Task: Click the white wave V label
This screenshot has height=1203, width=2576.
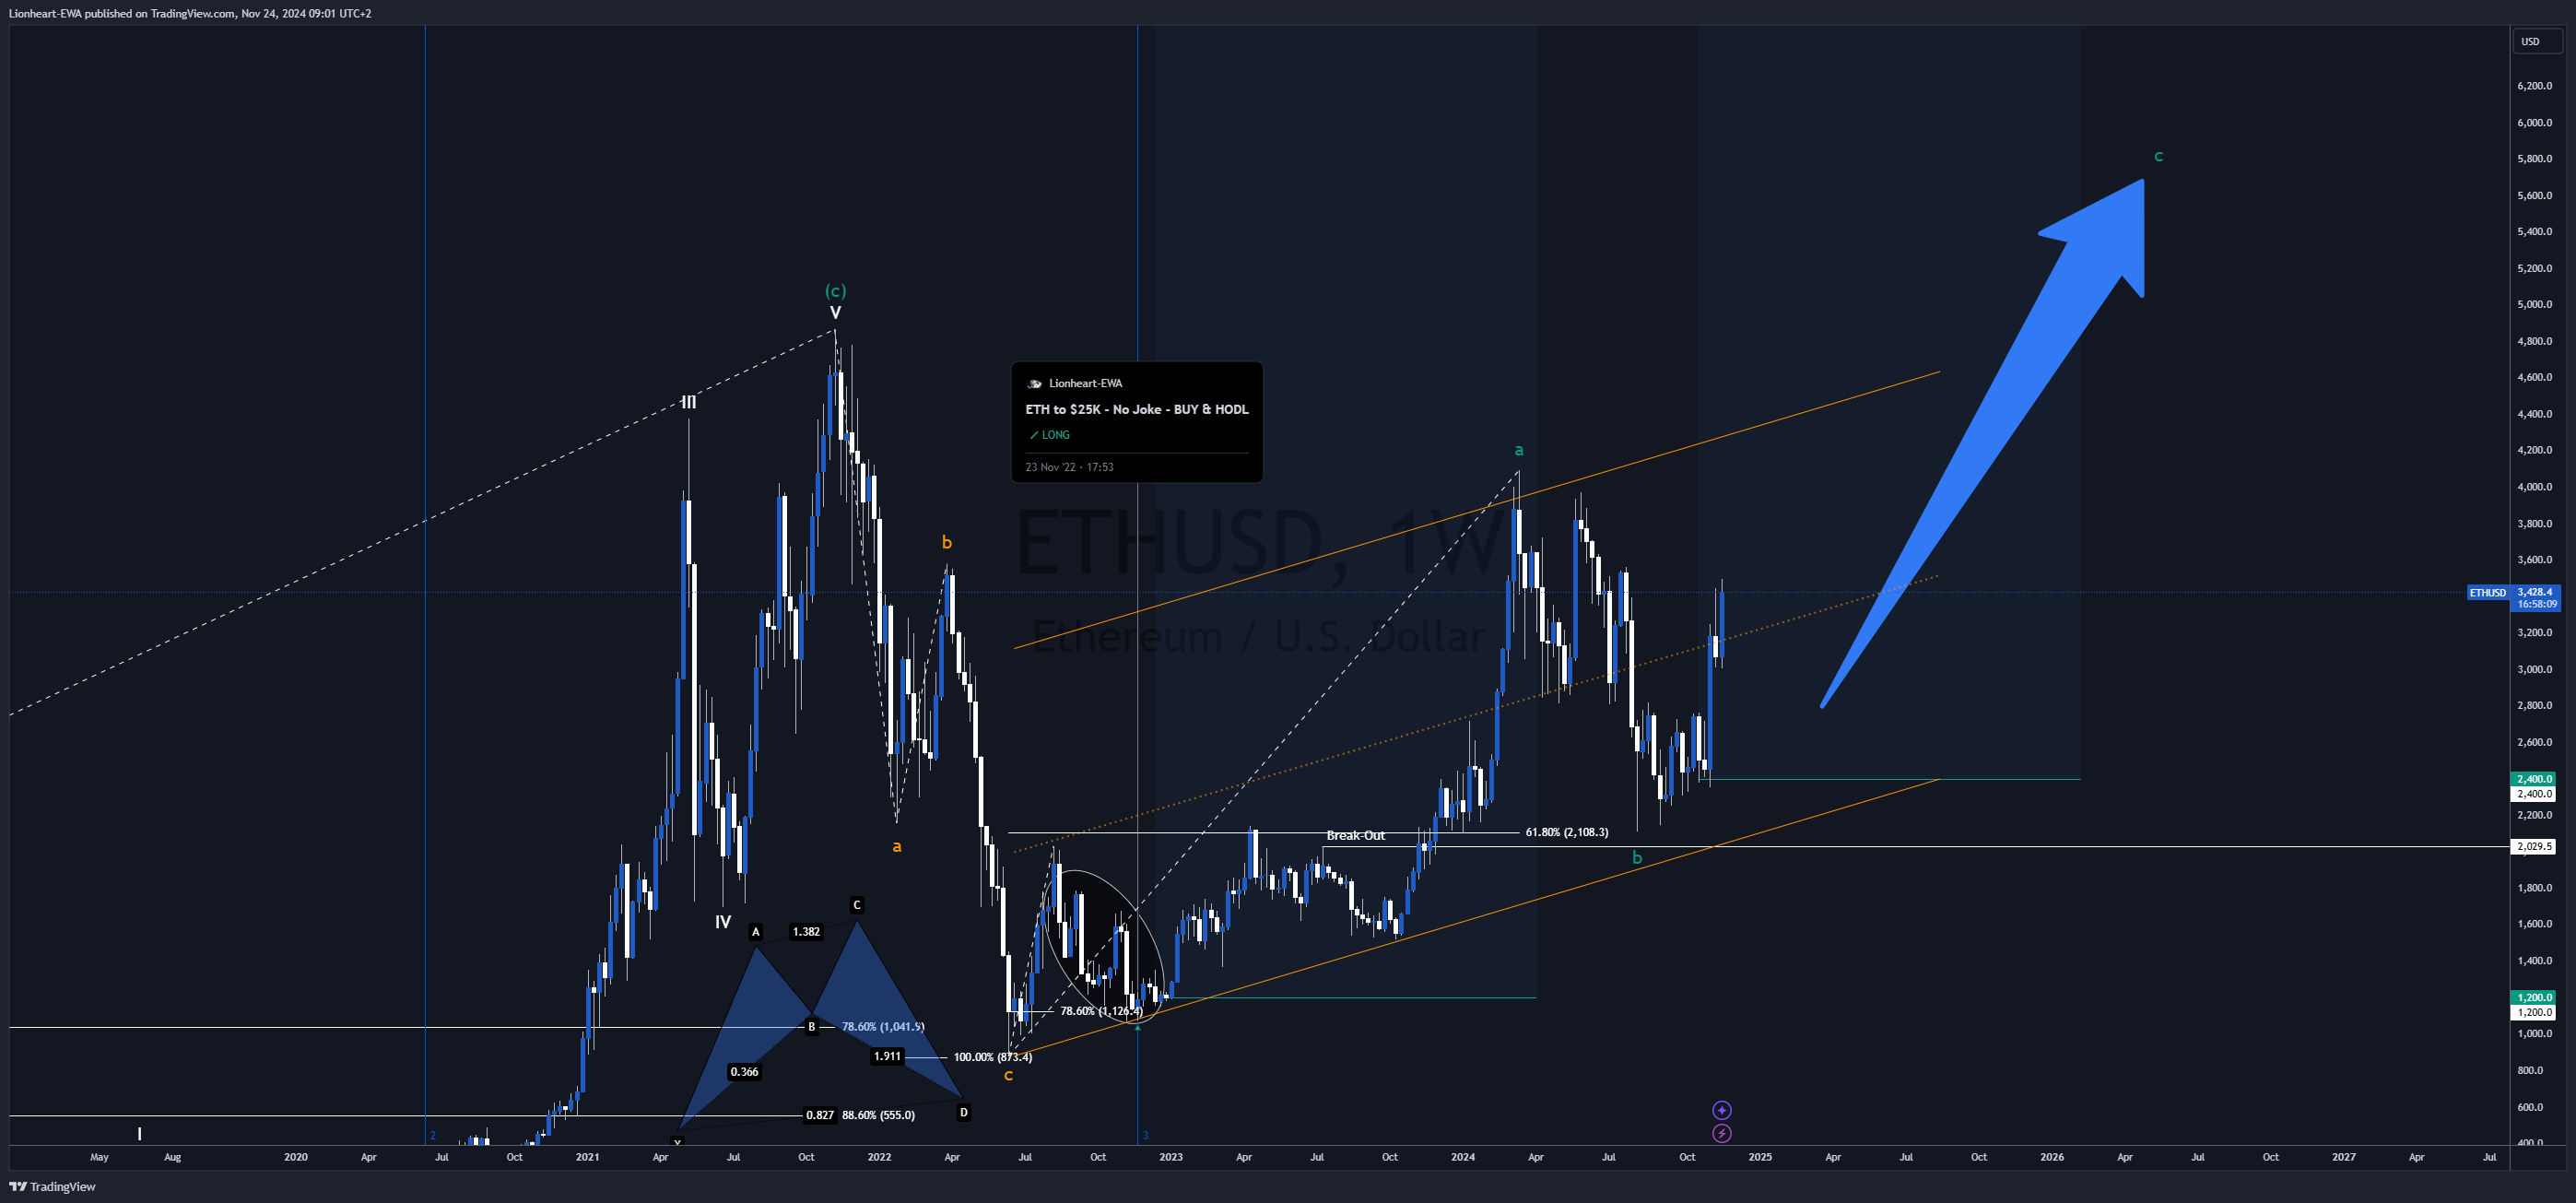Action: coord(835,313)
